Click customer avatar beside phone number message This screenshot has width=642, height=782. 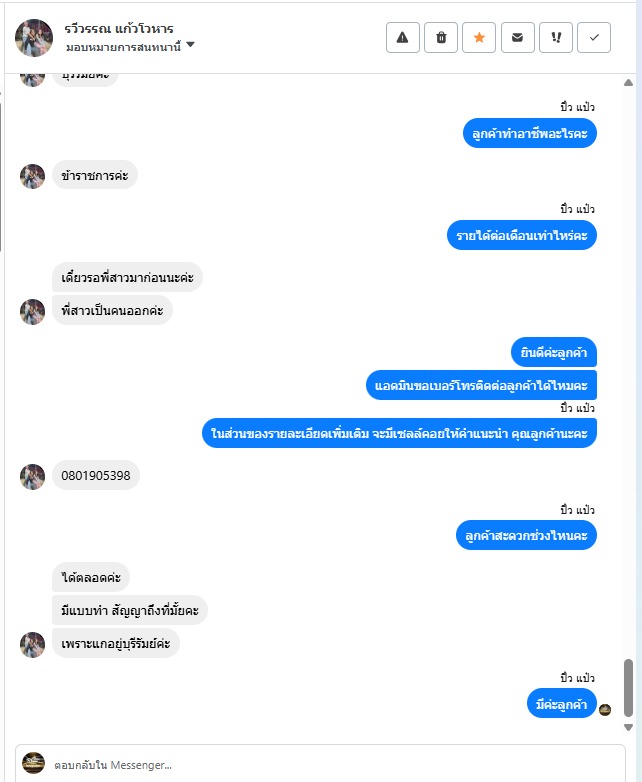point(32,477)
